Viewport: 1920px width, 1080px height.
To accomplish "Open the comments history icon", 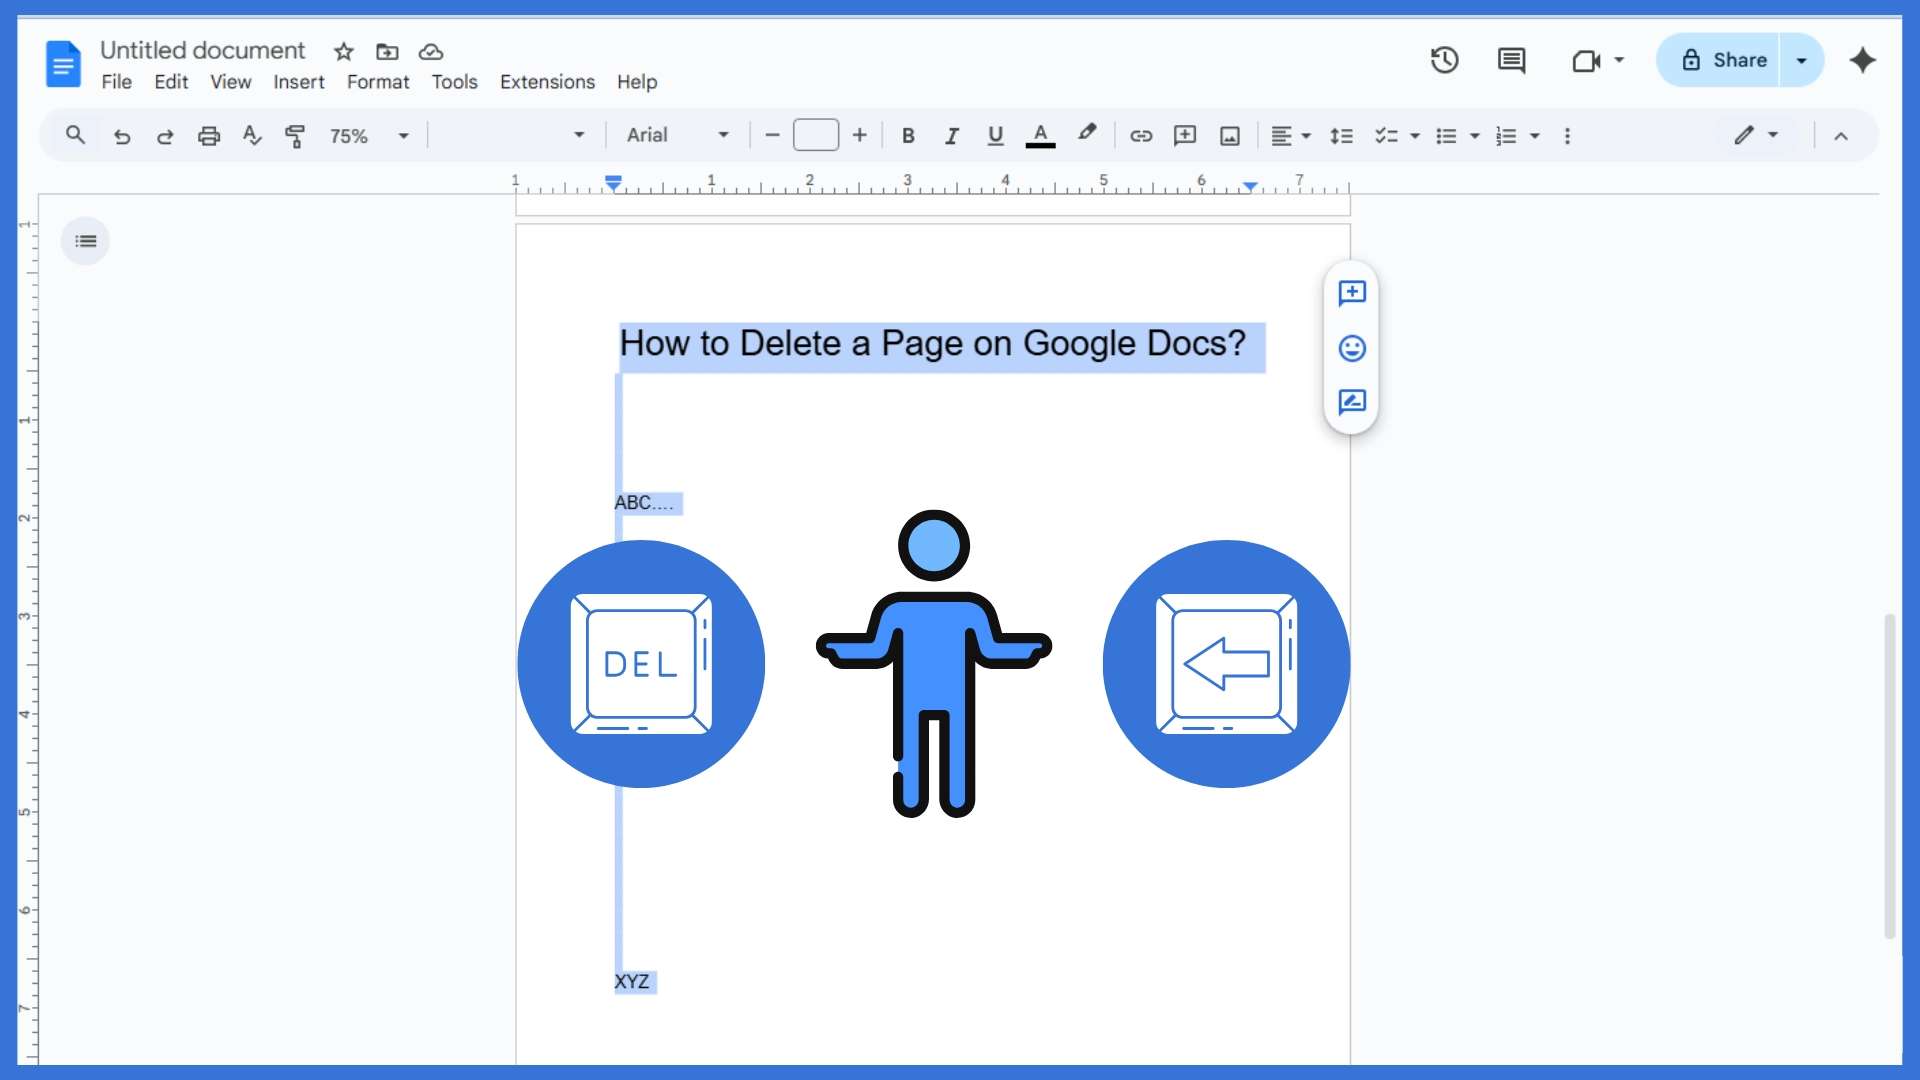I will [x=1511, y=60].
